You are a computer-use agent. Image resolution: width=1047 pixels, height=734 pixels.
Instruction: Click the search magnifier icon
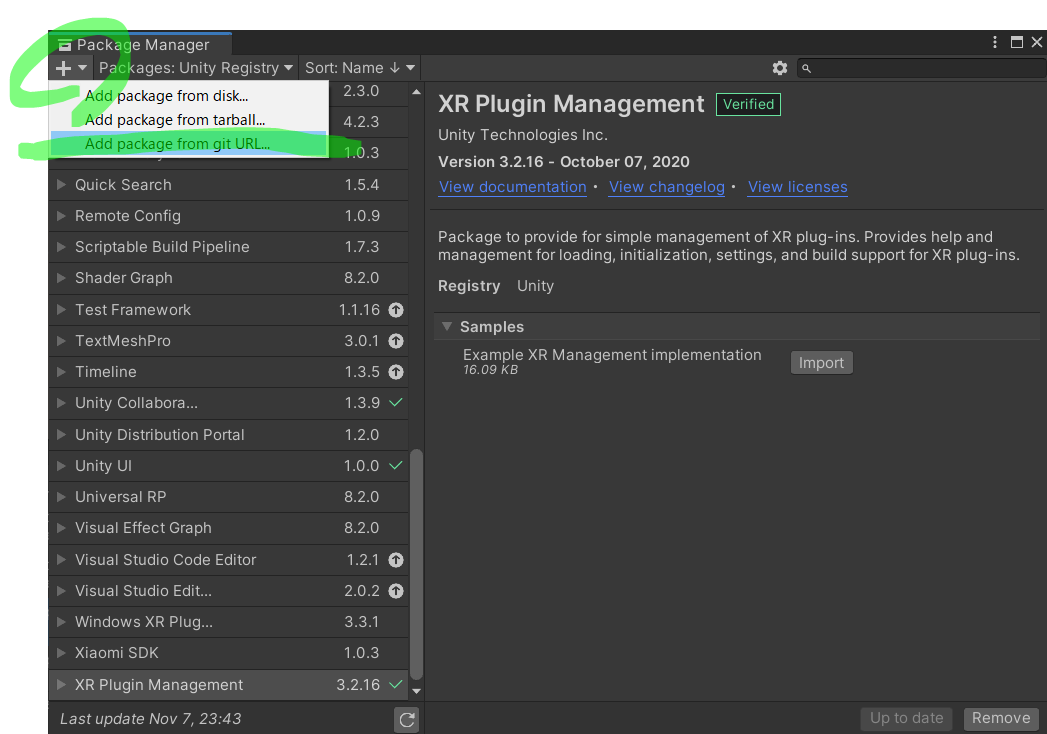click(x=807, y=68)
